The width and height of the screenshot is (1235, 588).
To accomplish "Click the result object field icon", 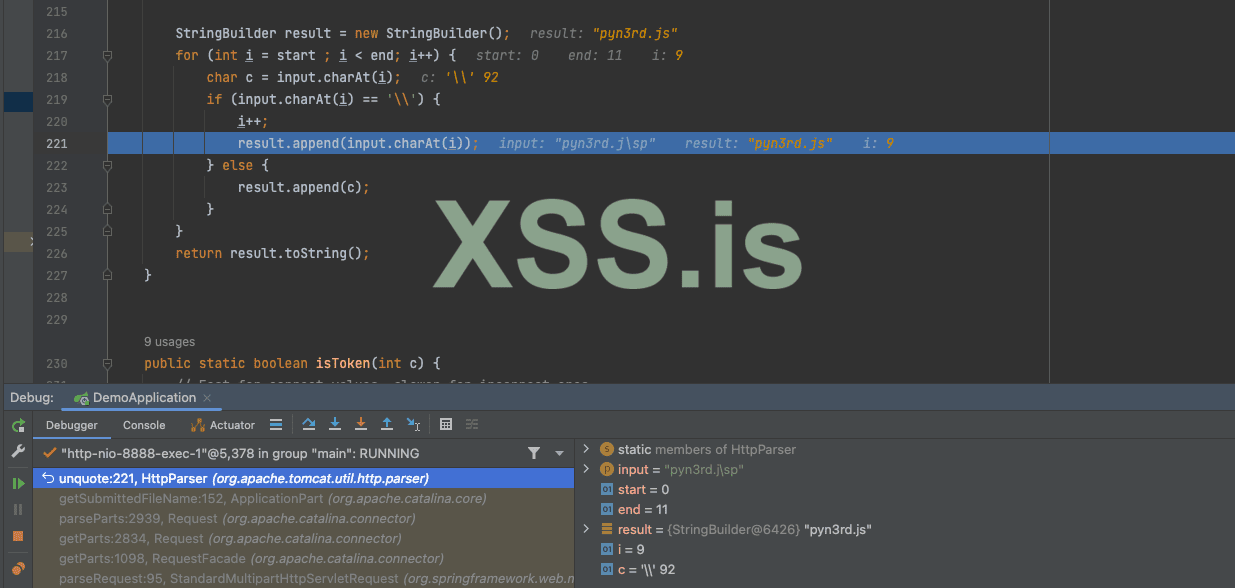I will (x=606, y=529).
